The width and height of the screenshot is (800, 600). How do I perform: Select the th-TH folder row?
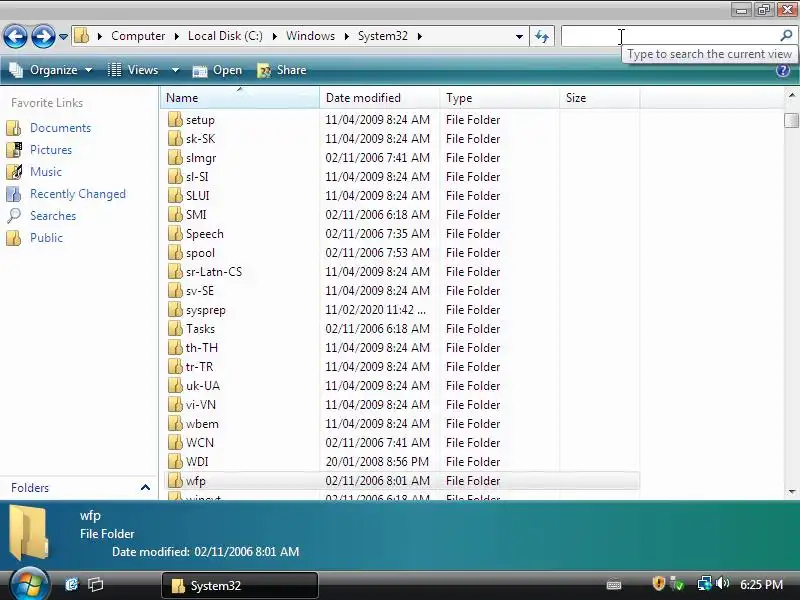click(401, 347)
